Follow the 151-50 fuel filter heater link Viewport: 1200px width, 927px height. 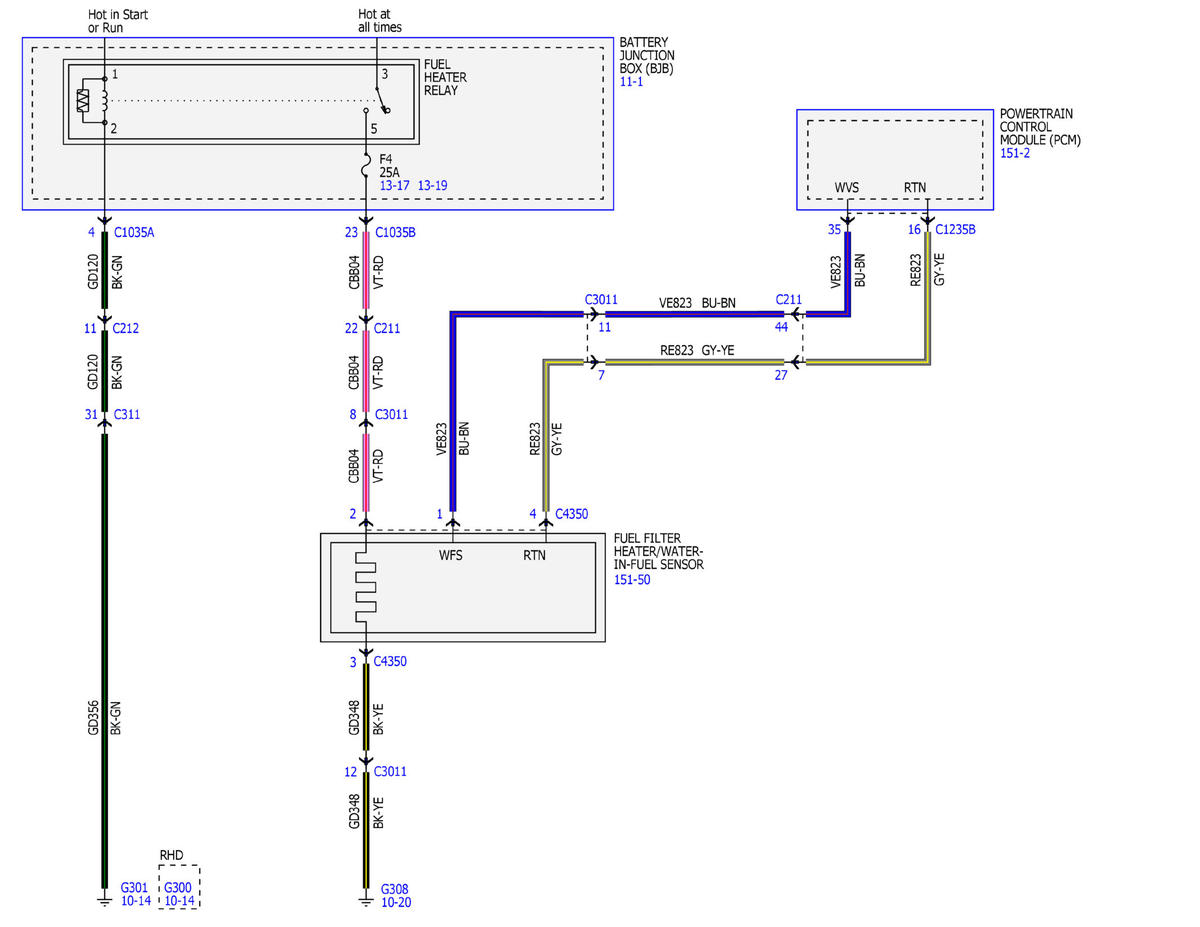pyautogui.click(x=631, y=579)
